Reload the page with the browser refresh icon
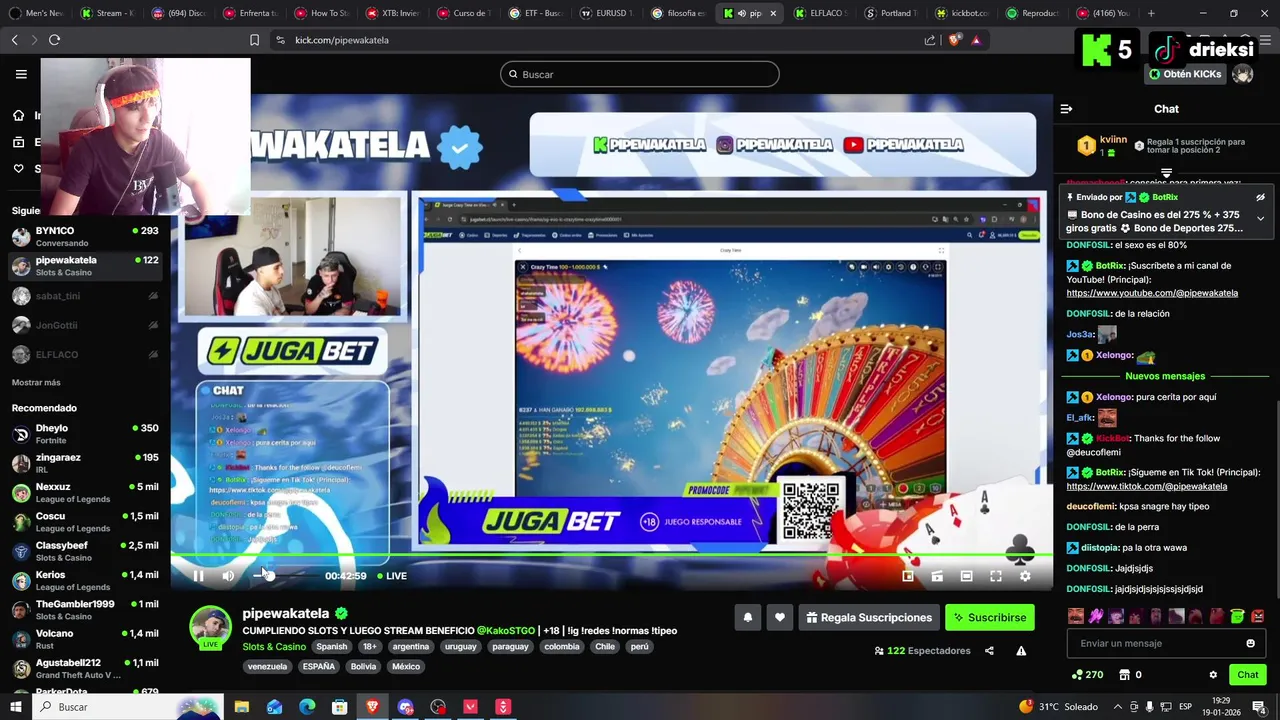 54,40
